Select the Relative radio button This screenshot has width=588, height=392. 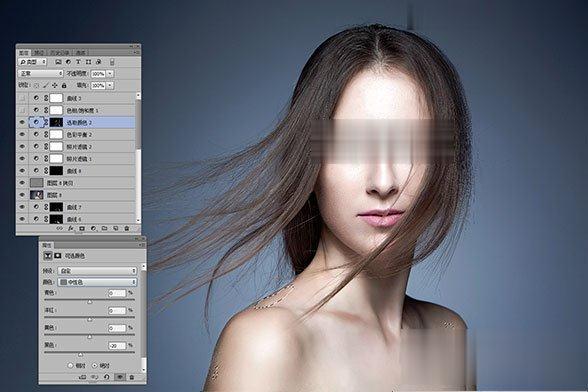pyautogui.click(x=70, y=365)
